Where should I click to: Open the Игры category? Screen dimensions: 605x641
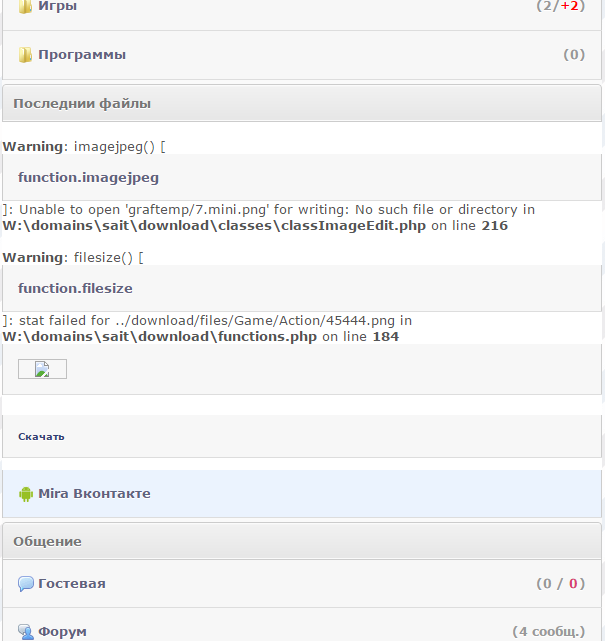click(x=57, y=6)
